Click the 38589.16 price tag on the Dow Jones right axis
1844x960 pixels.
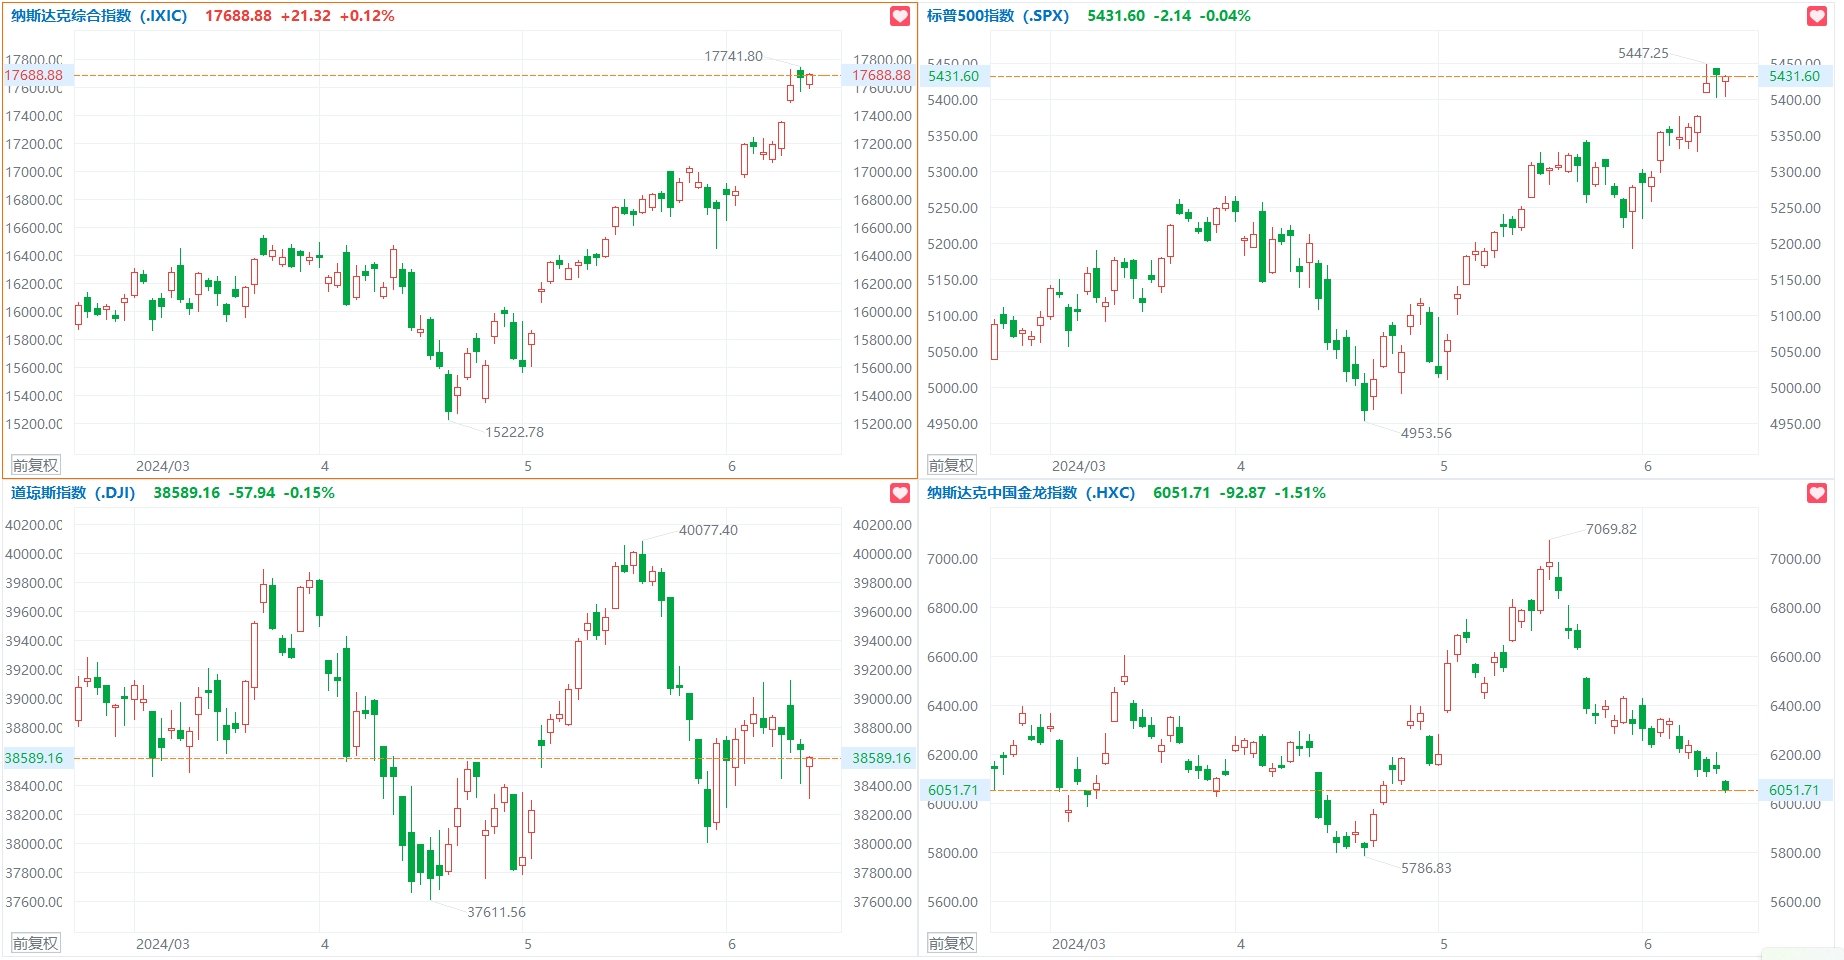pyautogui.click(x=880, y=758)
